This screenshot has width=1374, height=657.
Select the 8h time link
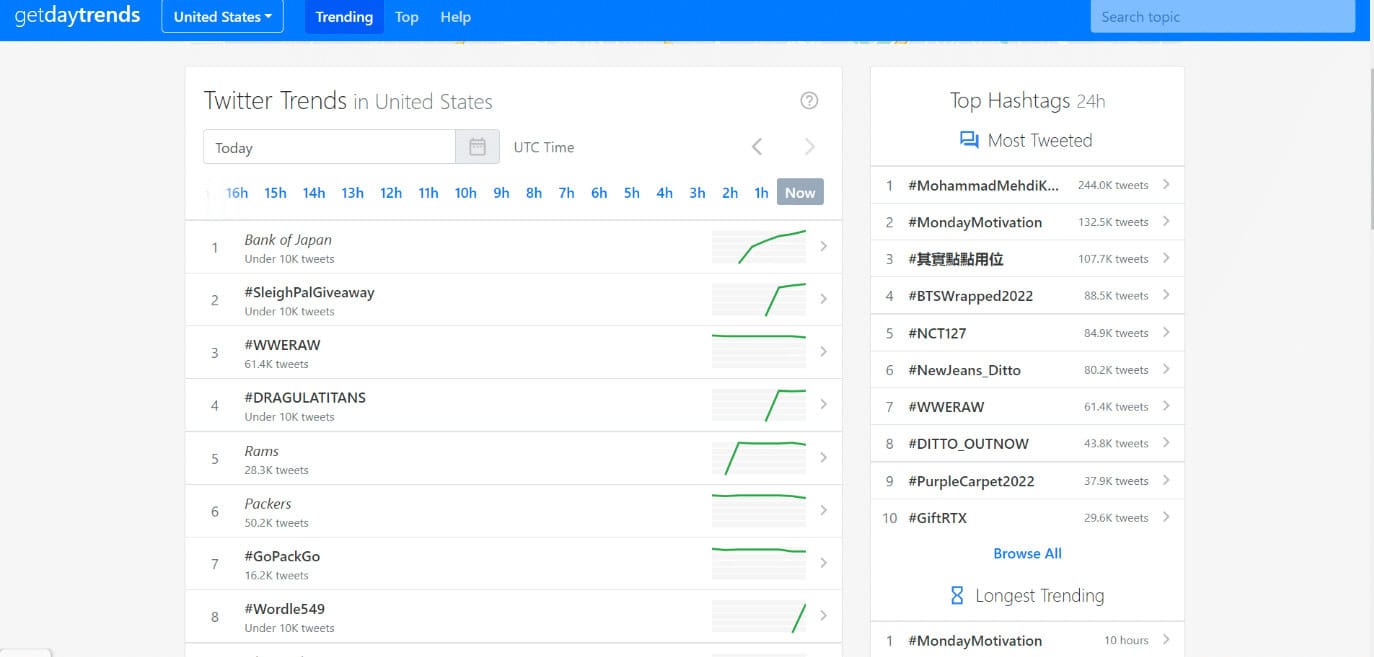534,193
